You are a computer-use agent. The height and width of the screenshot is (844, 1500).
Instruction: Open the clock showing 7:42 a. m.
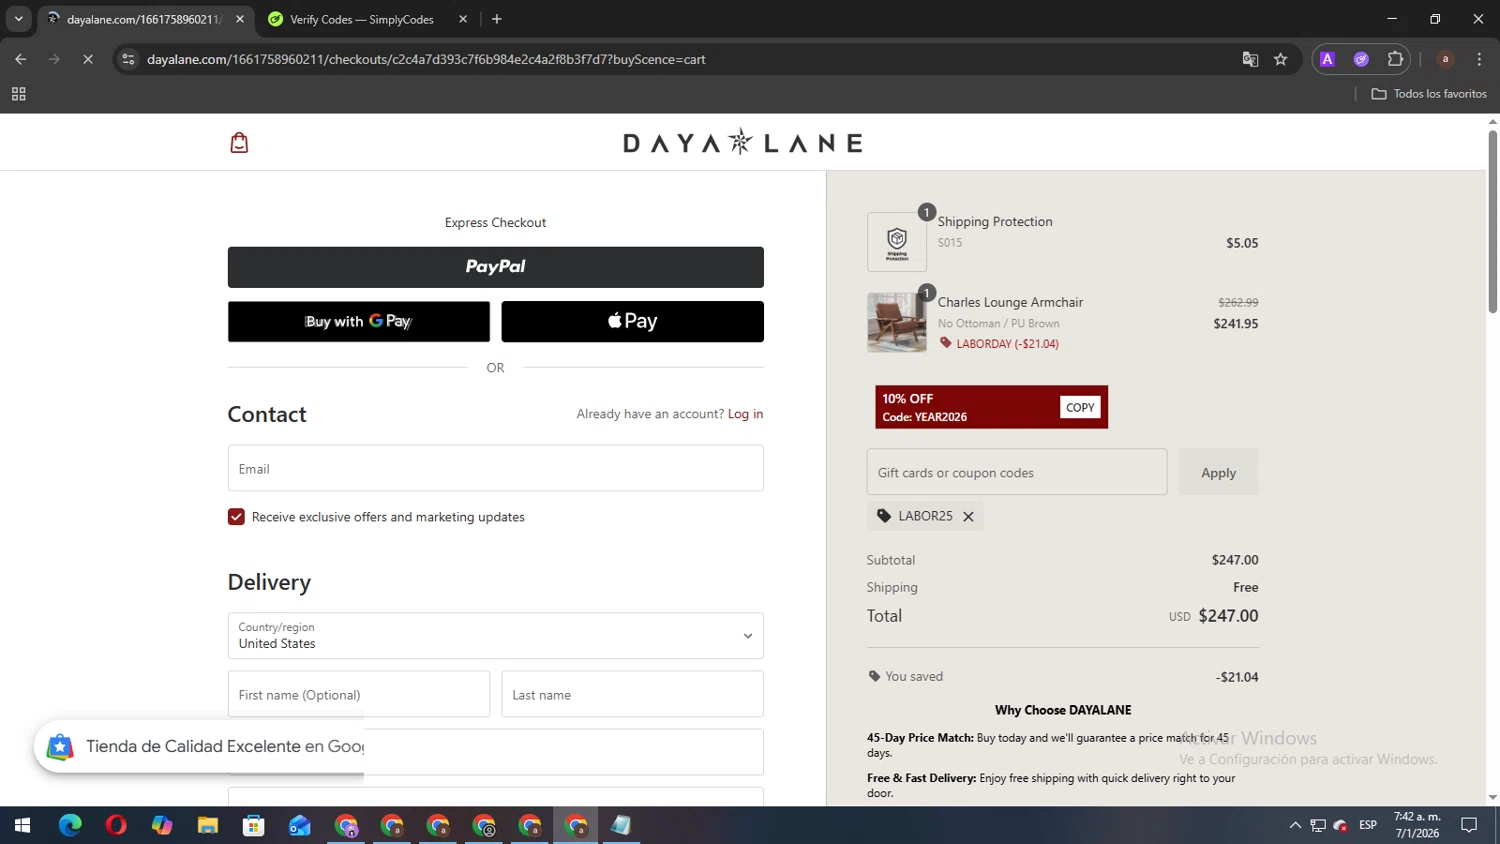coord(1417,826)
